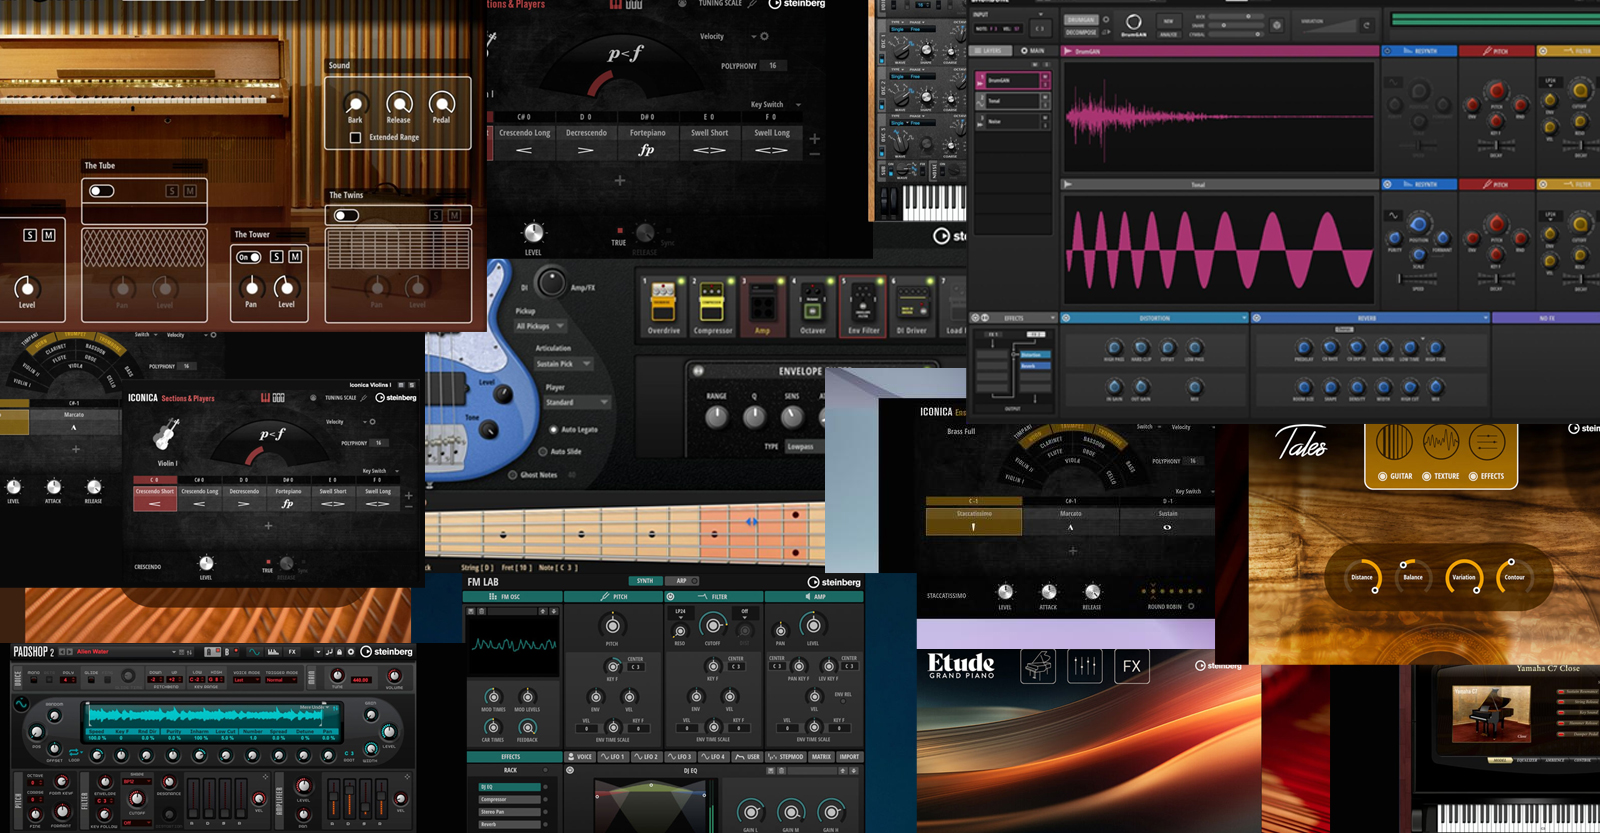Click the Padshop 2 settings gear icon

coord(351,652)
